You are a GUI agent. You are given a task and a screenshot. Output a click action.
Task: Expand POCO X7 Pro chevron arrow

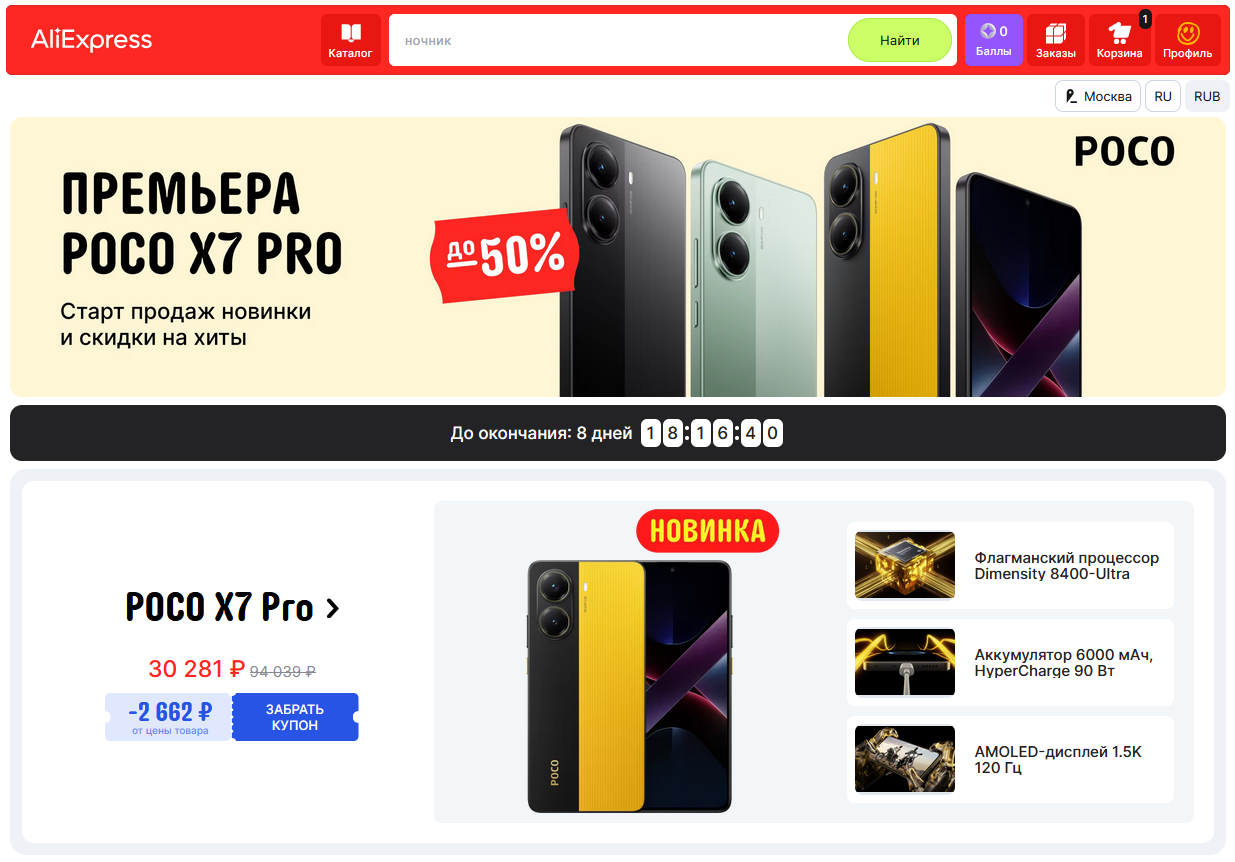[333, 607]
